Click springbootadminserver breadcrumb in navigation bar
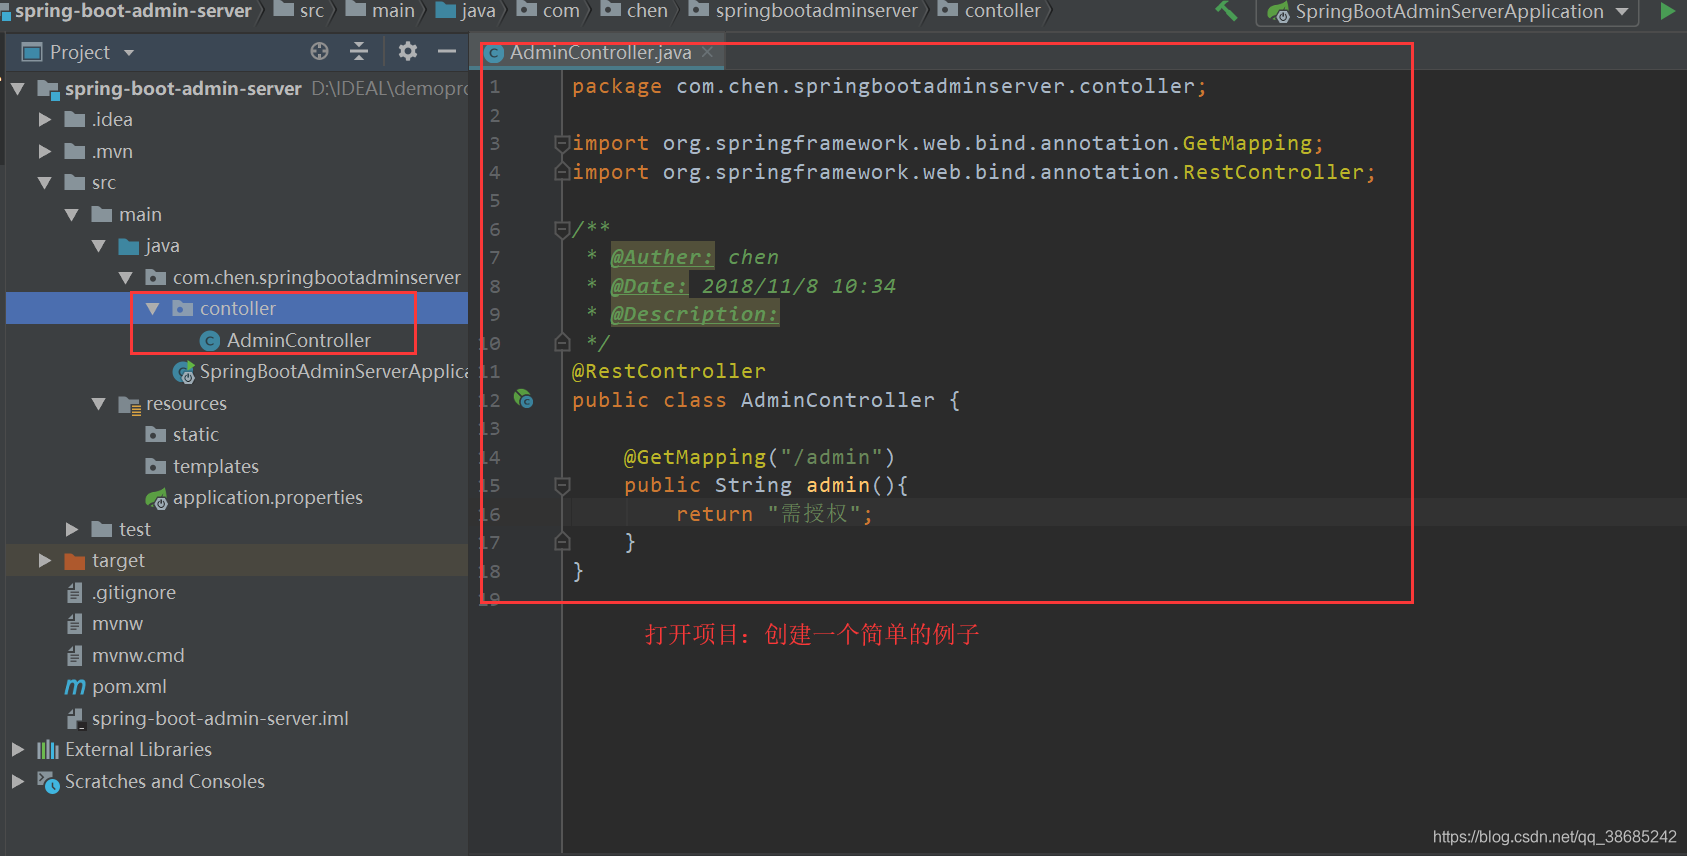This screenshot has width=1687, height=856. (x=816, y=11)
